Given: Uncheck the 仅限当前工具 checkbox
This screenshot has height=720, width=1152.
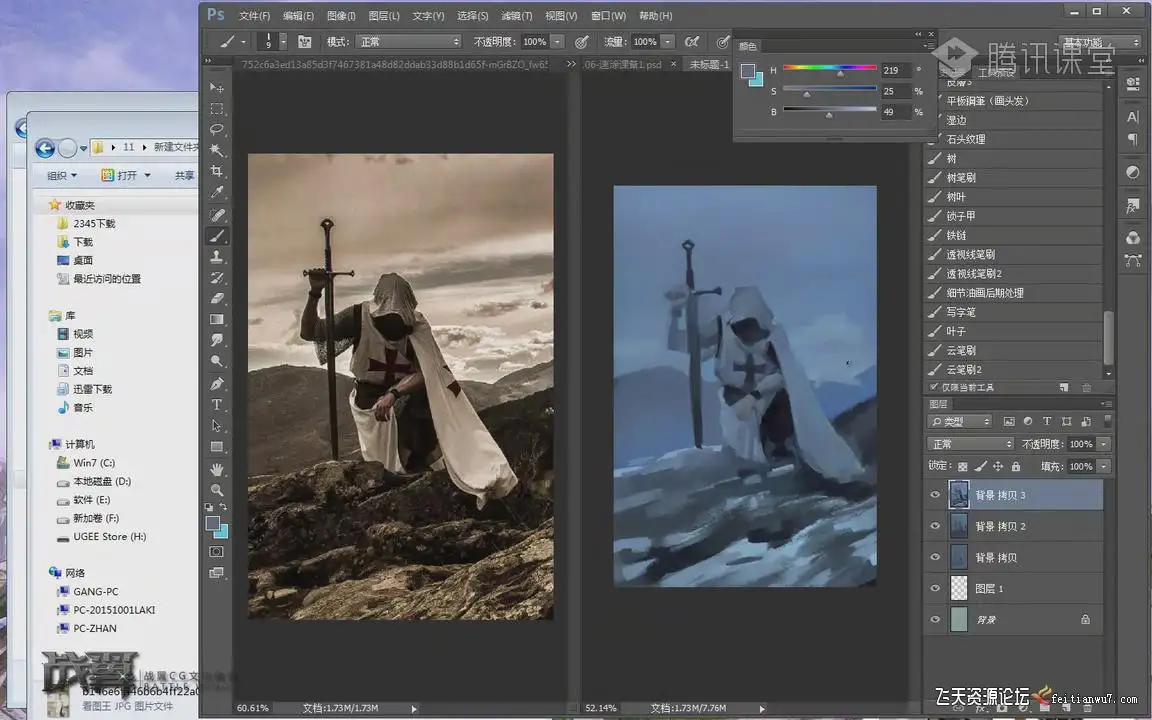Looking at the screenshot, I should (935, 387).
